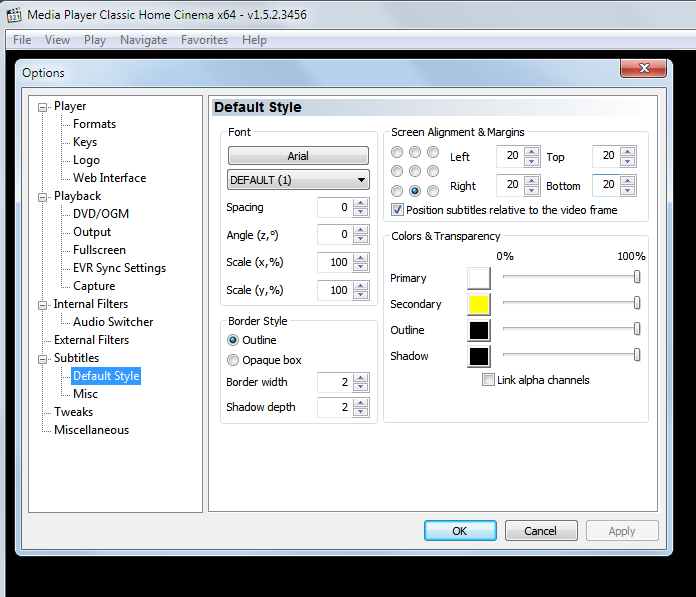Decrease Spacing with down arrow
Viewport: 696px width, 597px height.
(x=360, y=212)
